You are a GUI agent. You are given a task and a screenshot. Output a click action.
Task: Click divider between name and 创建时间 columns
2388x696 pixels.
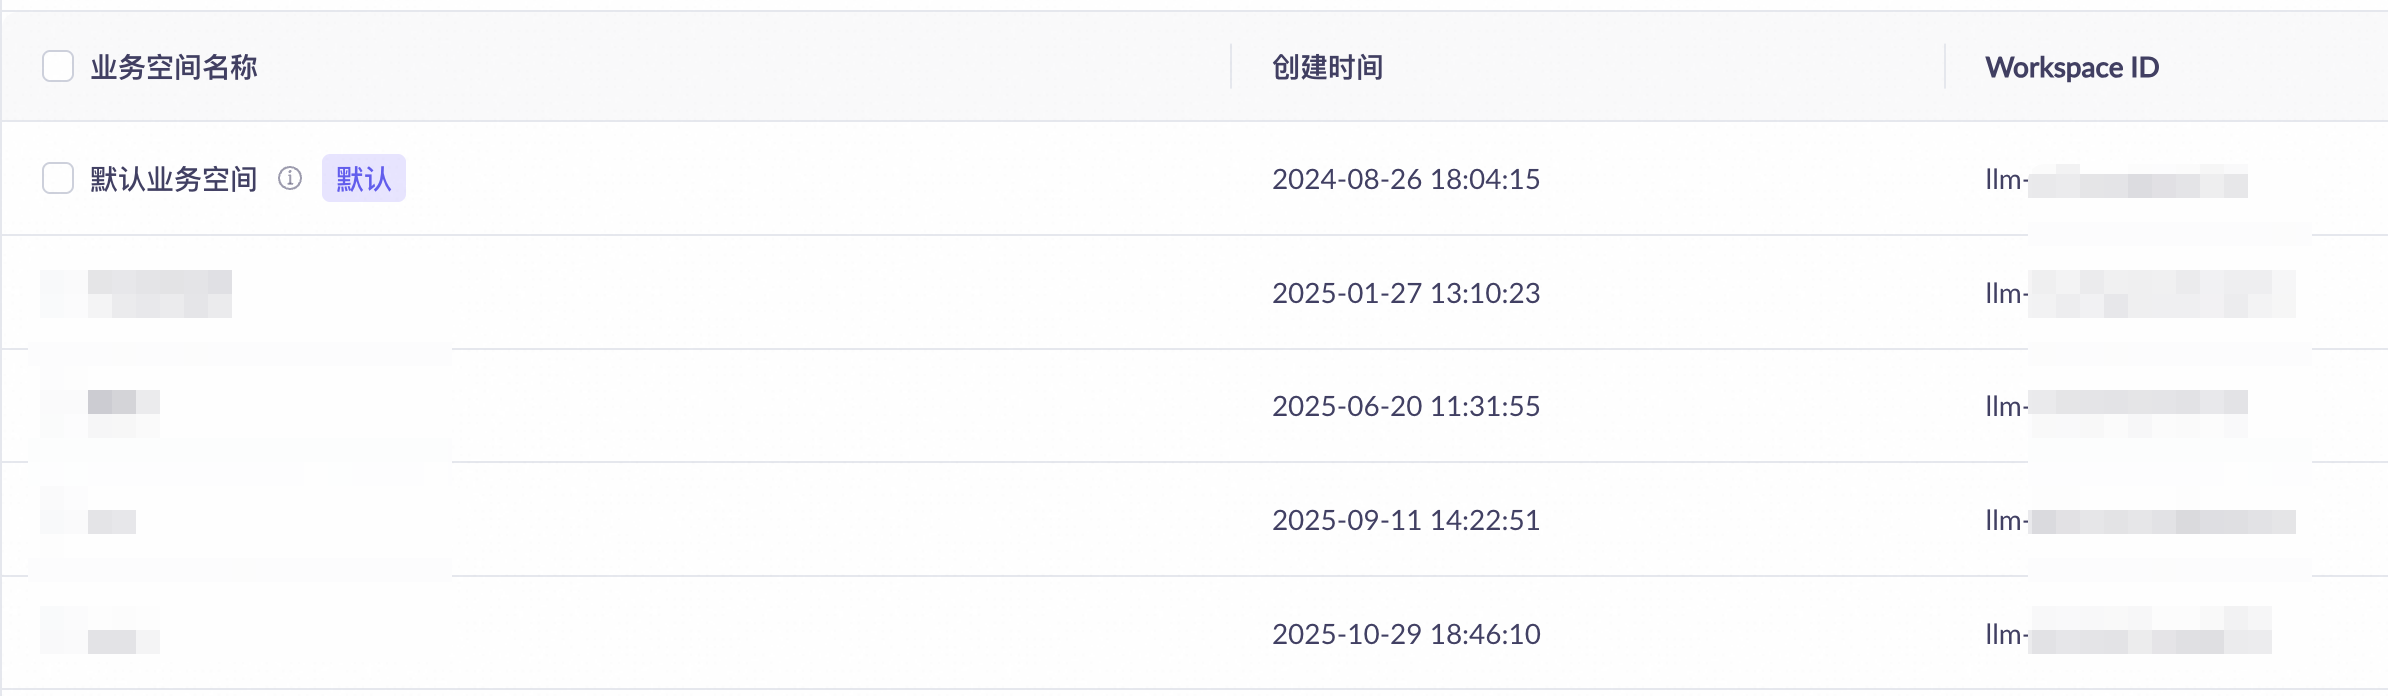1231,67
